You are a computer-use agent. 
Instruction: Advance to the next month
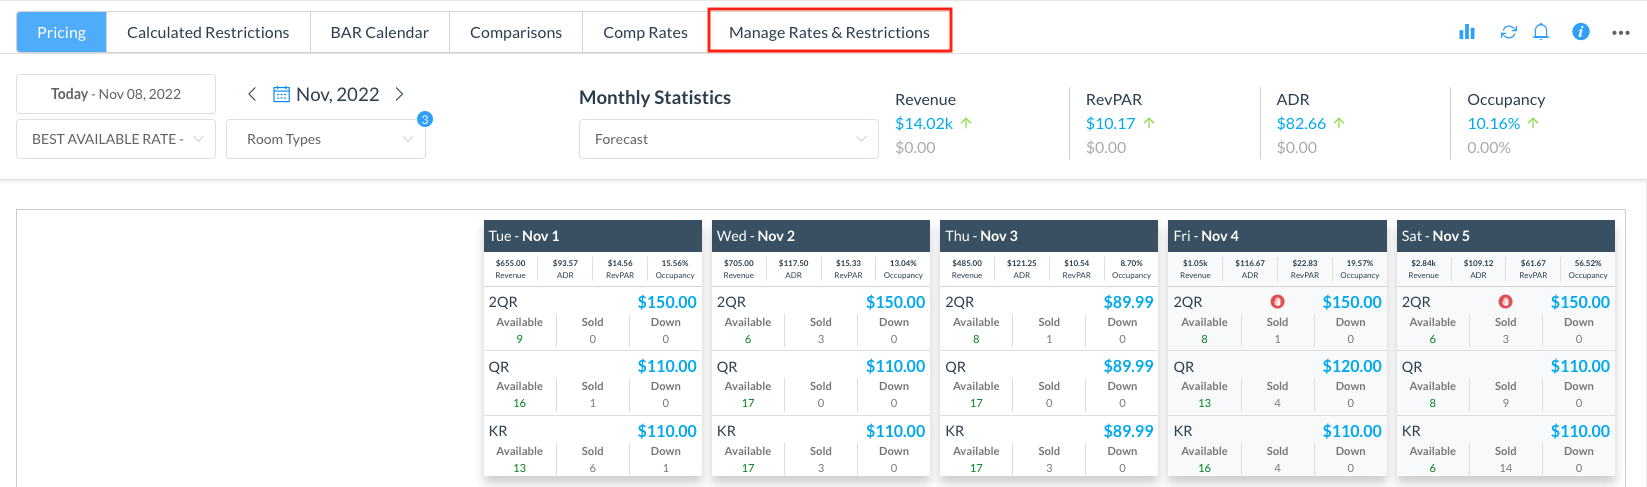(x=399, y=94)
